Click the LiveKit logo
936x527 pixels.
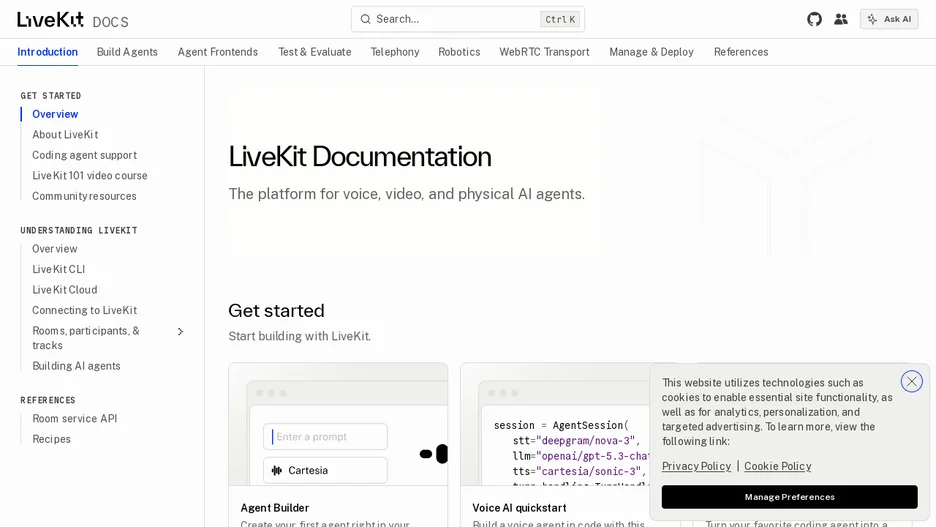pos(50,20)
